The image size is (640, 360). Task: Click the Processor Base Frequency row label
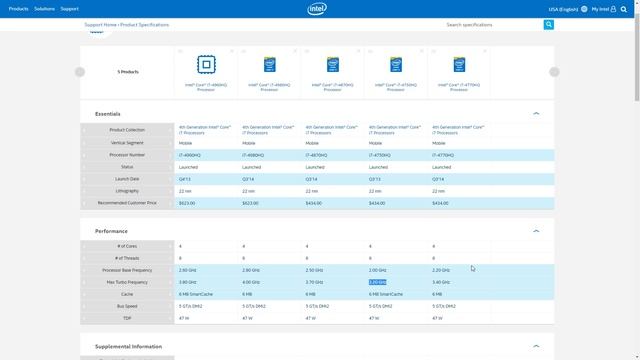pos(127,270)
